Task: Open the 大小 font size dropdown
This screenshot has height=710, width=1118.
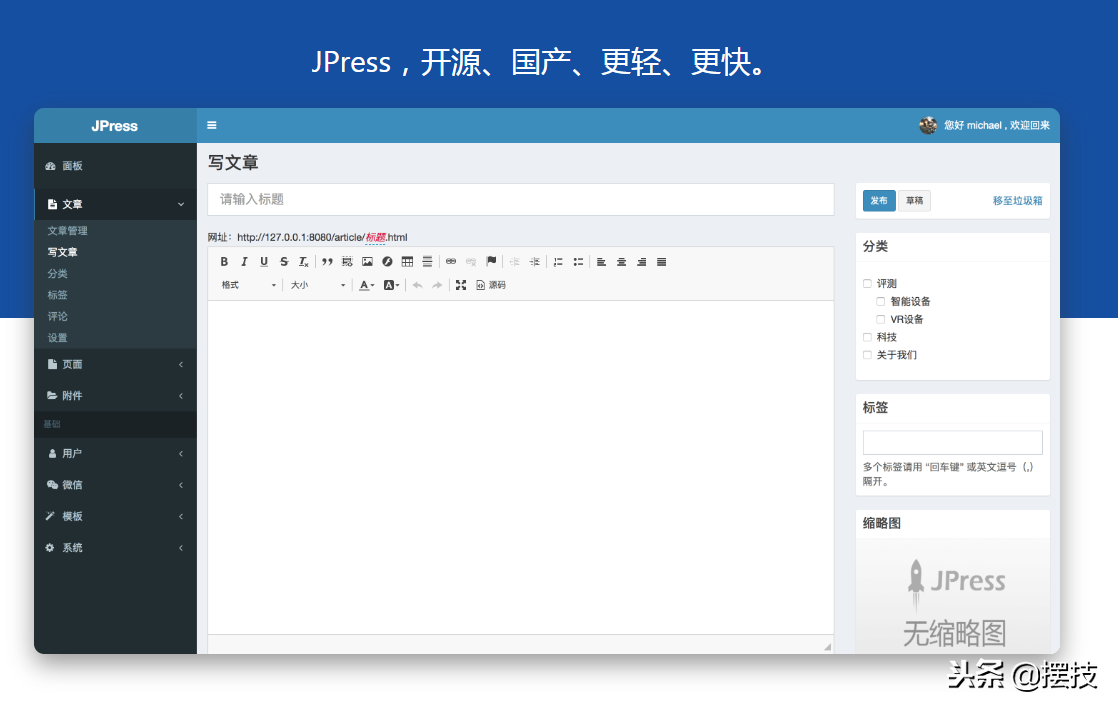Action: coord(317,285)
